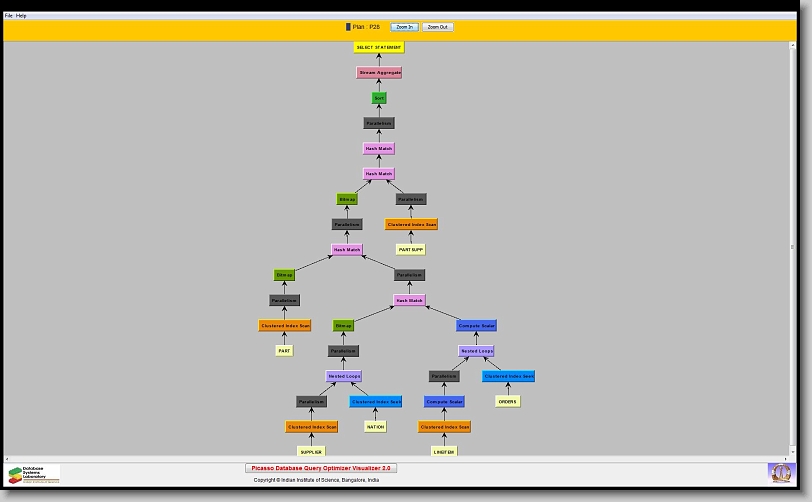Viewport: 812px width, 502px height.
Task: Click the Clustered Index Seek above ORDERS
Action: [x=508, y=376]
